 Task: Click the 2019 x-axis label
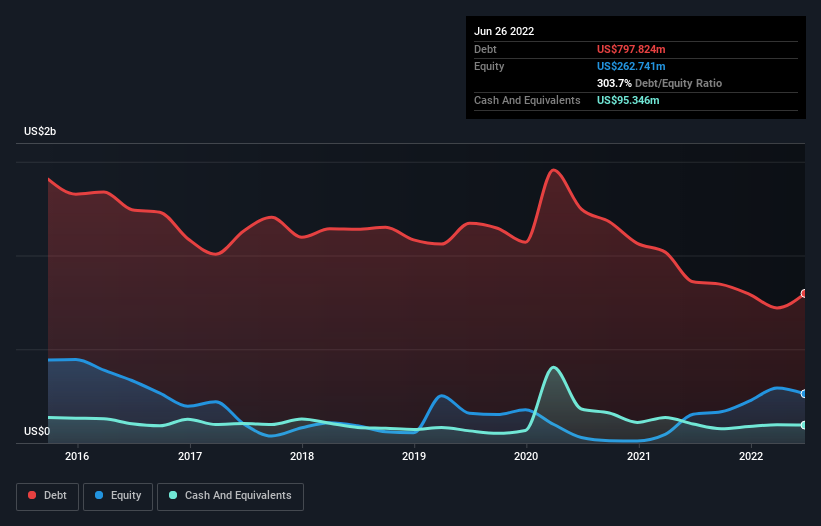pyautogui.click(x=414, y=456)
